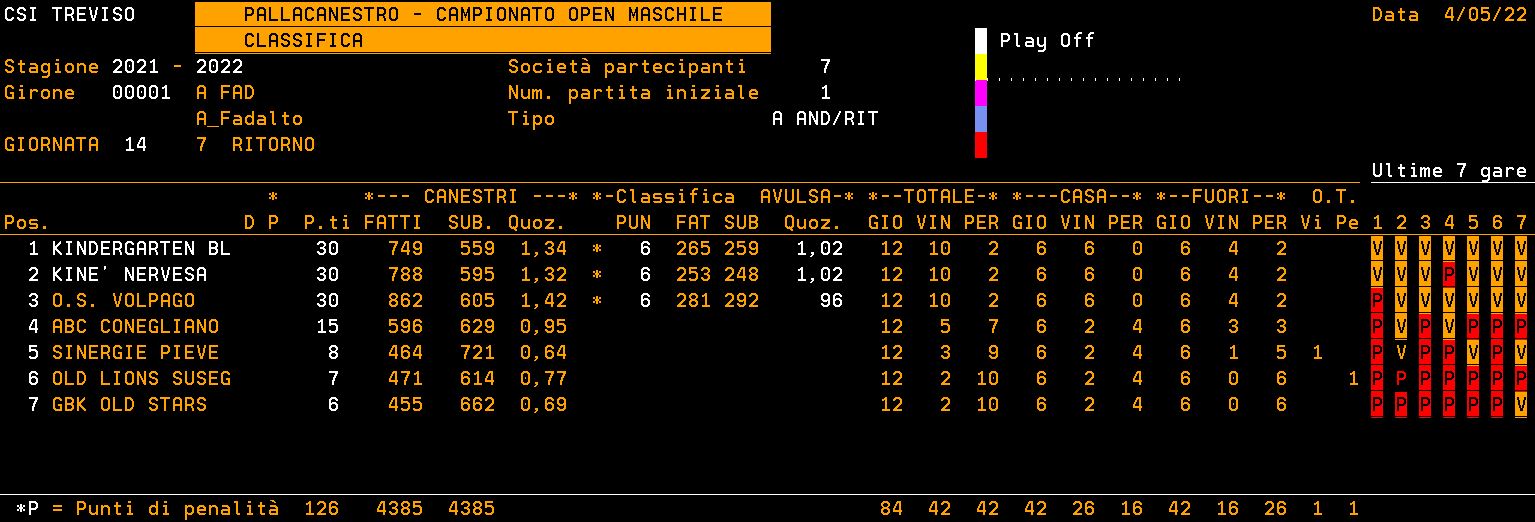Open the CLASSIFICA header bar
This screenshot has height=522, width=1535.
[482, 41]
